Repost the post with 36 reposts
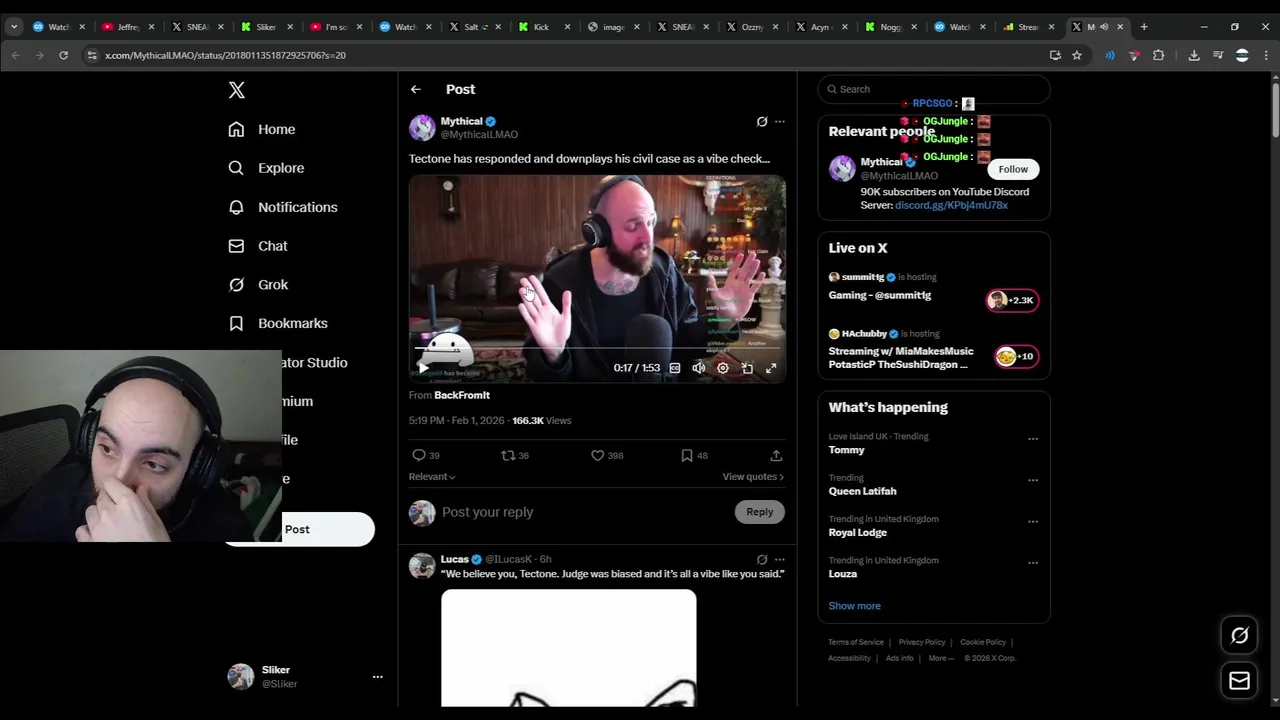 click(x=515, y=455)
